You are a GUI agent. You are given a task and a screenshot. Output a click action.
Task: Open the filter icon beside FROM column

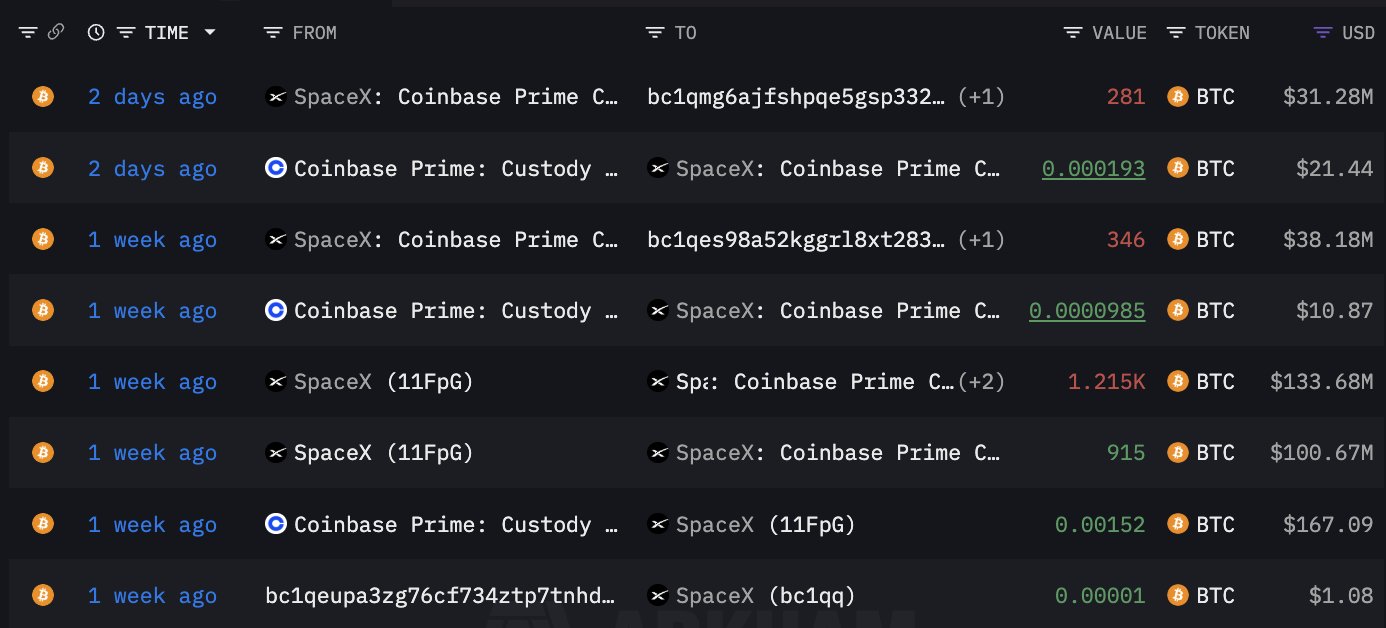click(x=272, y=33)
